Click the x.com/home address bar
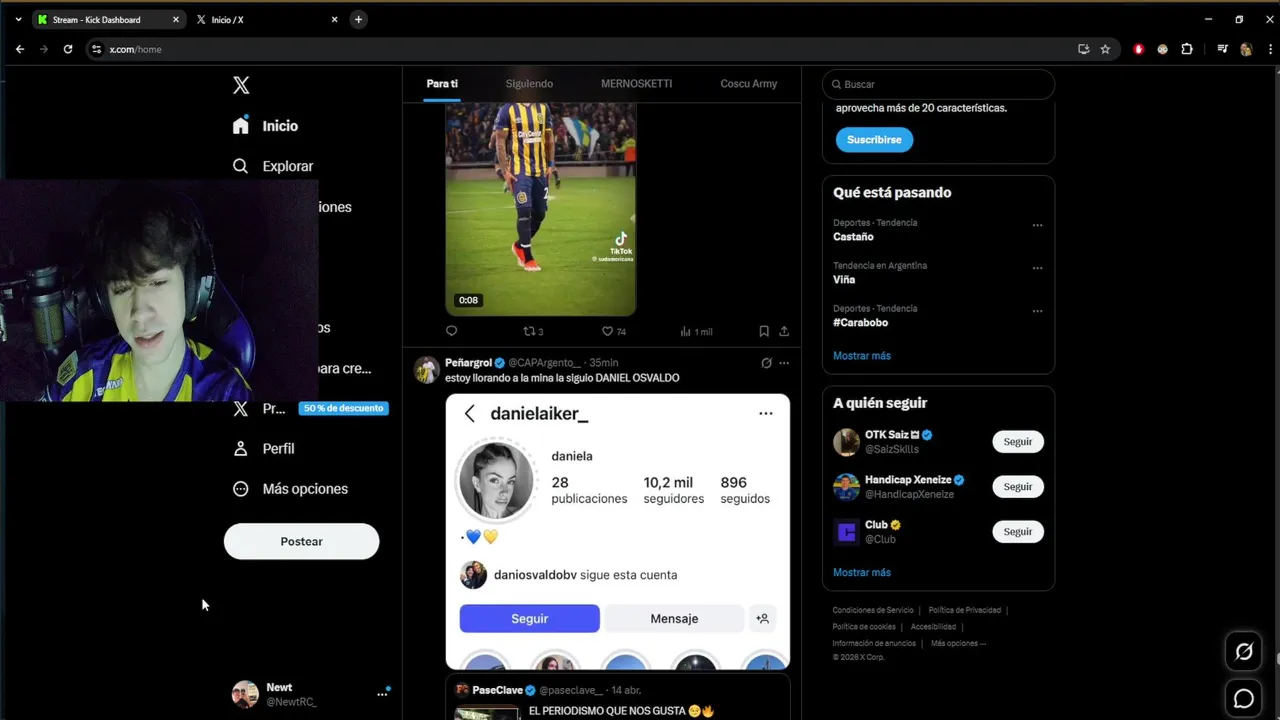Image resolution: width=1280 pixels, height=720 pixels. 580,49
